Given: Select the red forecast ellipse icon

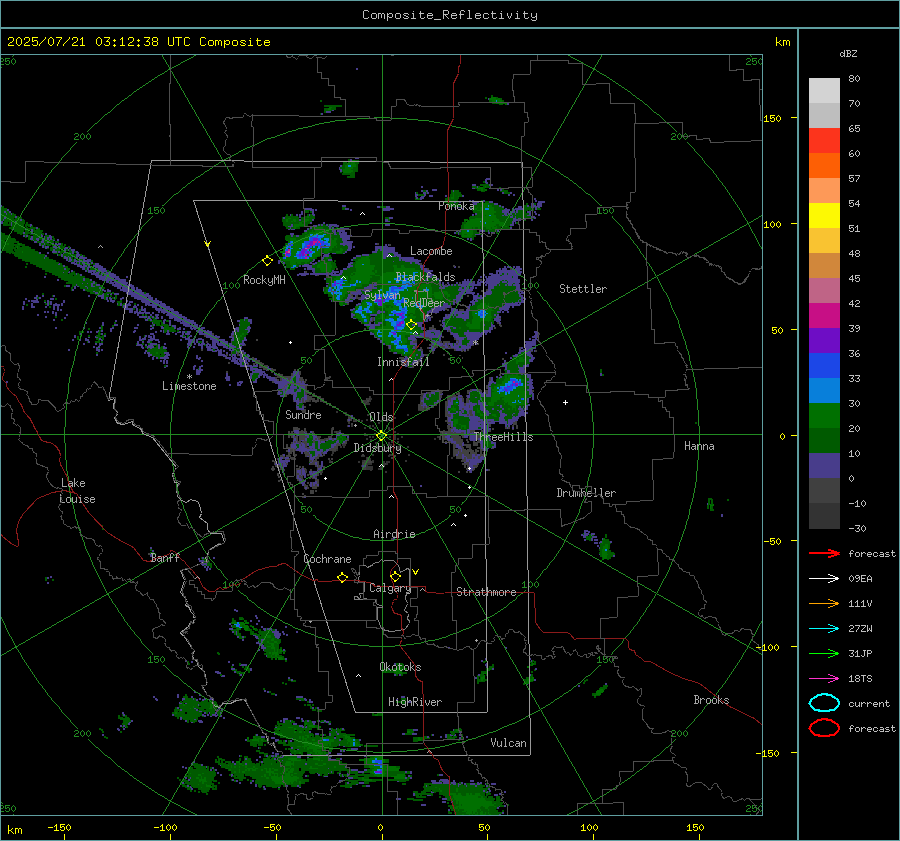Looking at the screenshot, I should [x=824, y=728].
